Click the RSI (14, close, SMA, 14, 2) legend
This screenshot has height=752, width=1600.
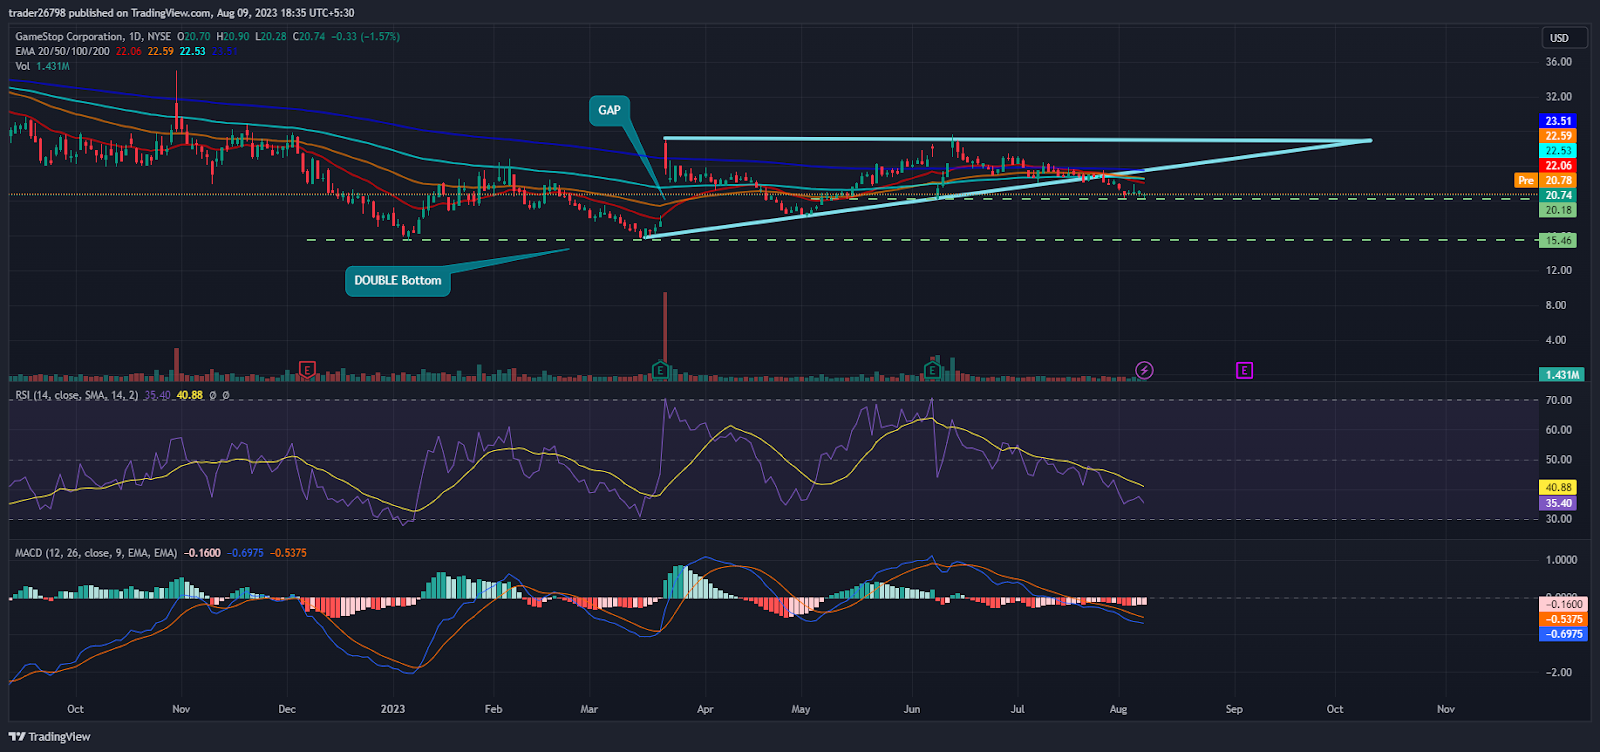(76, 396)
